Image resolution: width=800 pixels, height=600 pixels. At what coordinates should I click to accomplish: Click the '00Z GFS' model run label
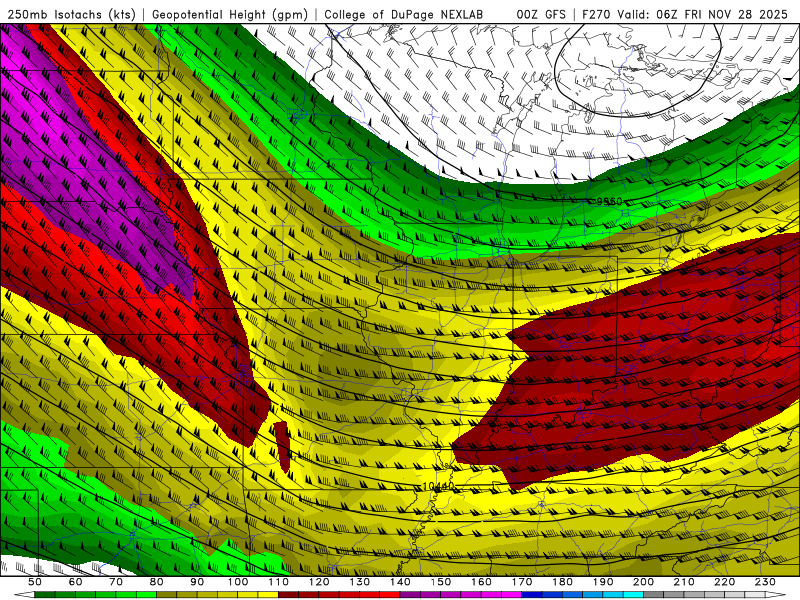click(541, 14)
